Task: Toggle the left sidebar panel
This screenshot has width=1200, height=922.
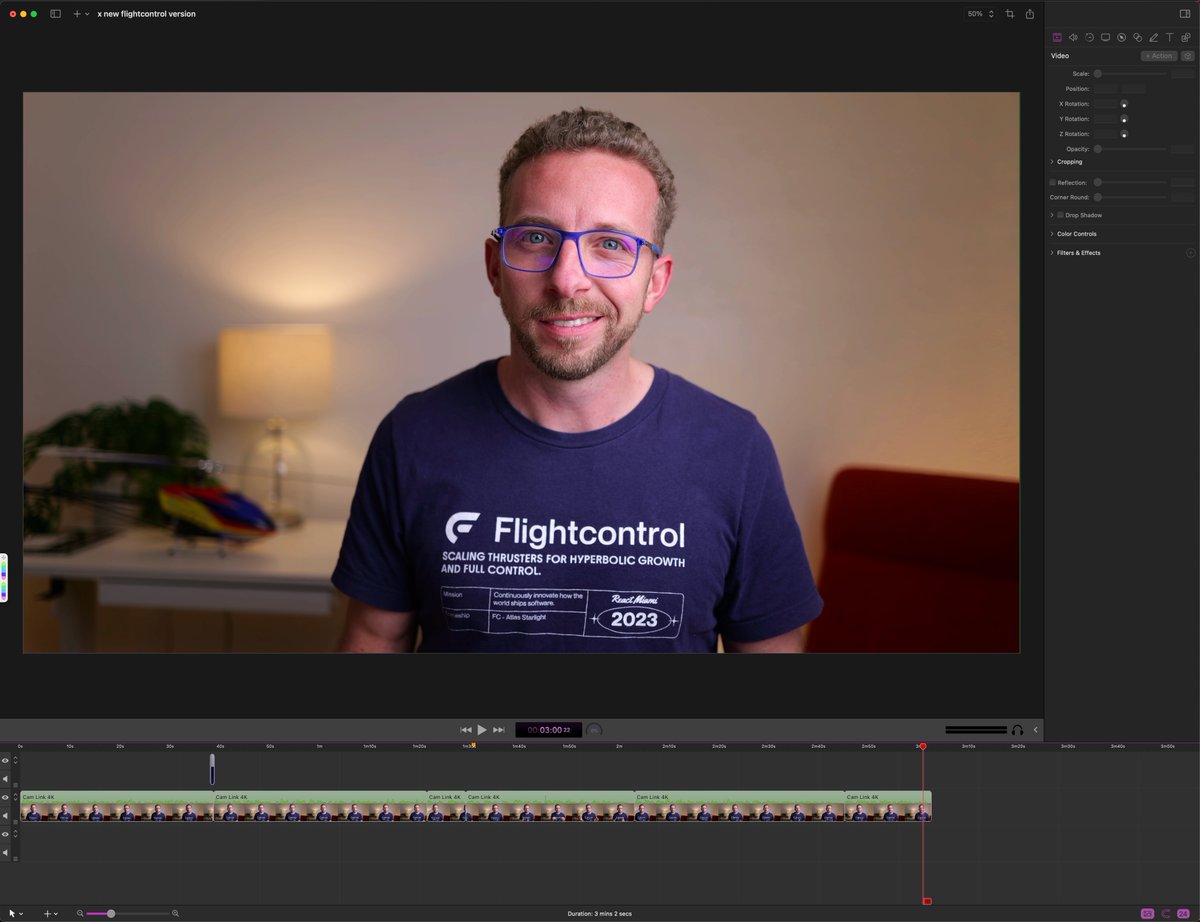Action: pyautogui.click(x=55, y=14)
